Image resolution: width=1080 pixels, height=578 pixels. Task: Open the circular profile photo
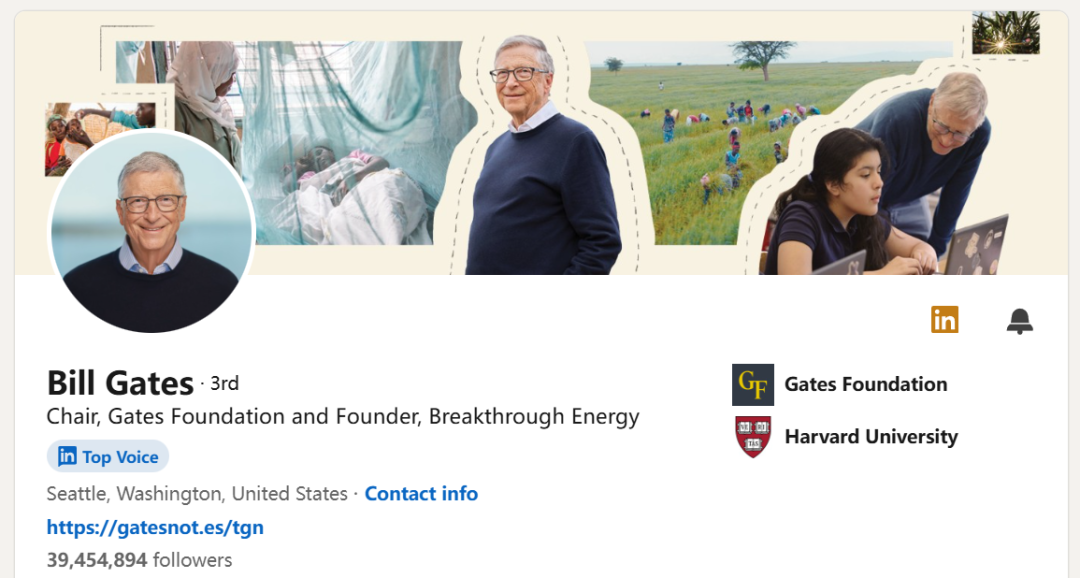(151, 233)
